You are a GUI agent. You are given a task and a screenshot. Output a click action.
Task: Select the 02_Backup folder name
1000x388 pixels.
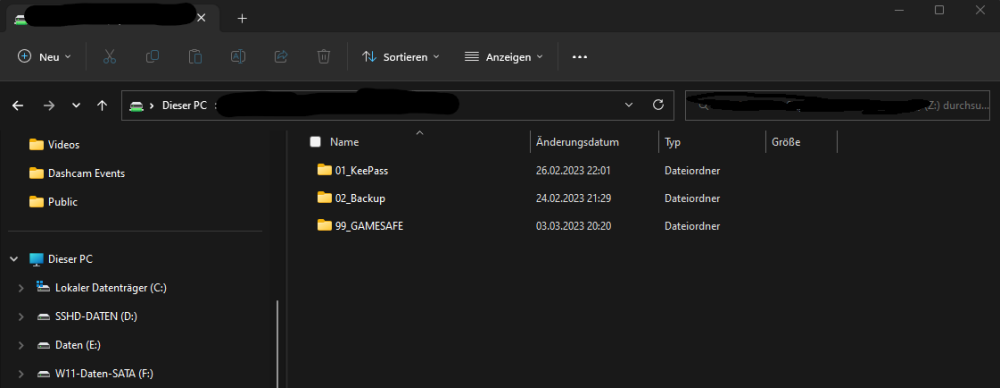point(360,198)
